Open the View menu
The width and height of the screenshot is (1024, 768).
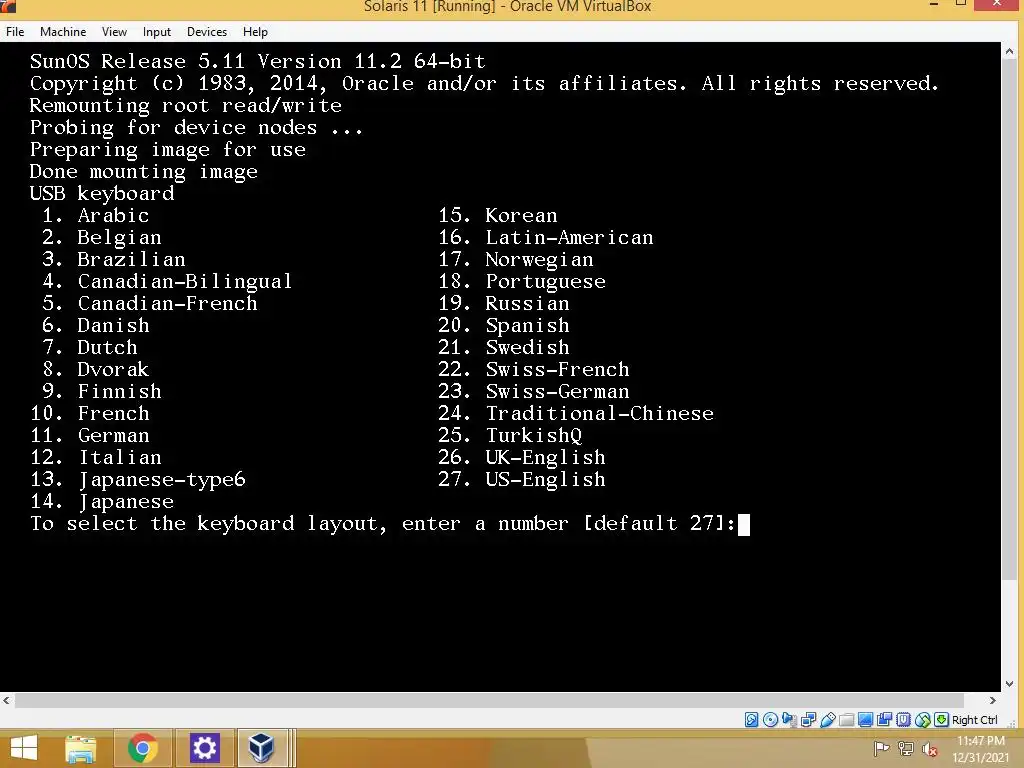pyautogui.click(x=114, y=31)
